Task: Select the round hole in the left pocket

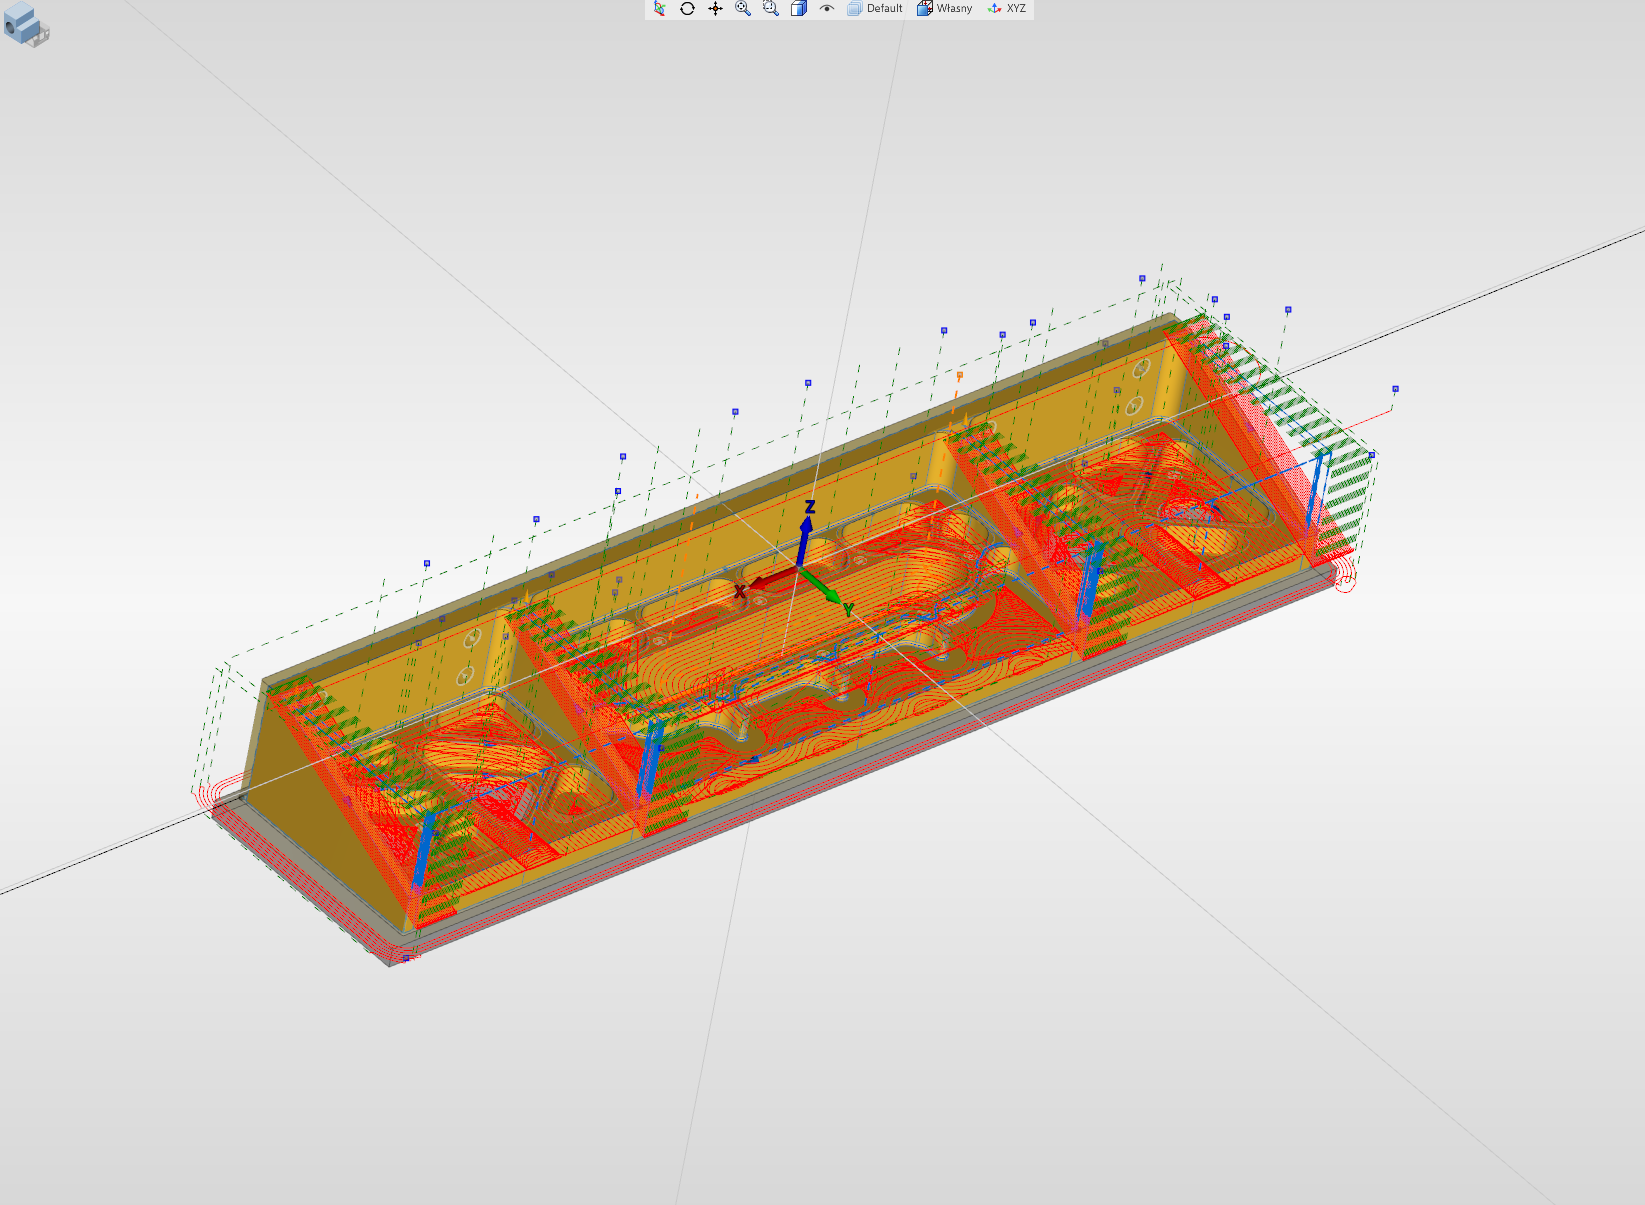Action: (x=575, y=800)
